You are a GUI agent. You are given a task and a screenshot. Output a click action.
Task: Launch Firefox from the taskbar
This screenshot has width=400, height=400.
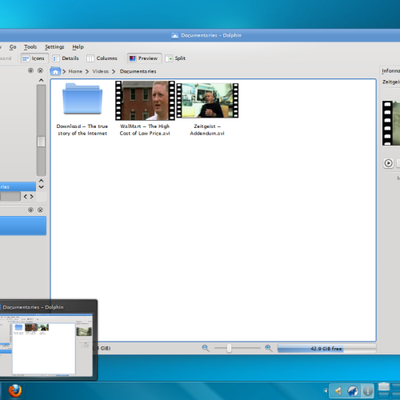[x=15, y=391]
